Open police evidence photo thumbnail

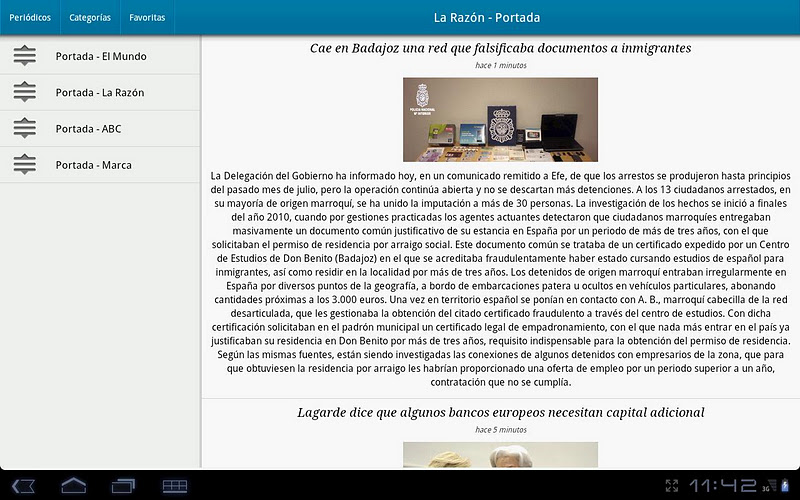501,119
